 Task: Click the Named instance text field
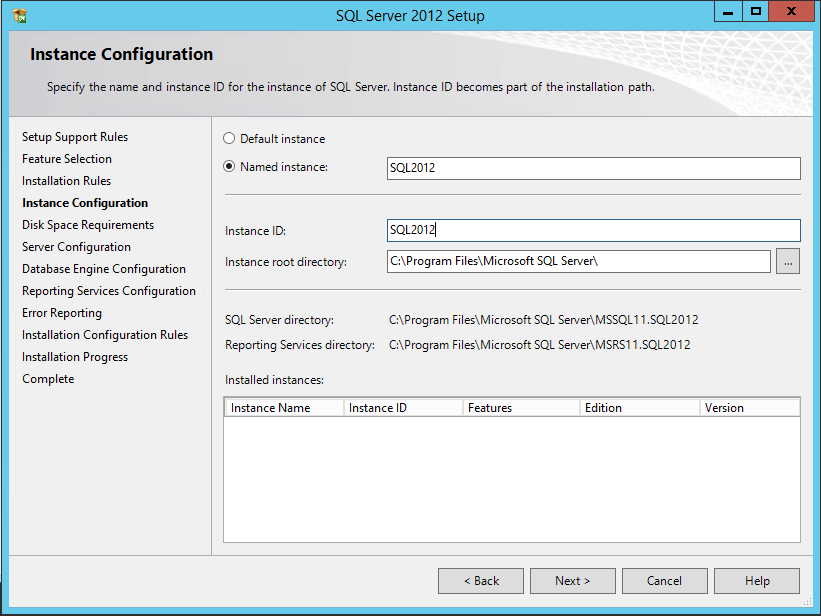click(593, 168)
